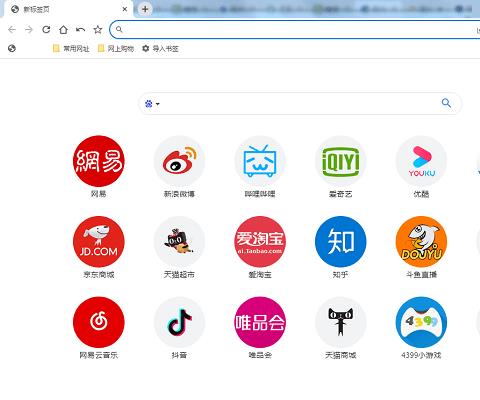Open the search engine selector dropdown
Viewport: 480px width, 400px height.
152,104
